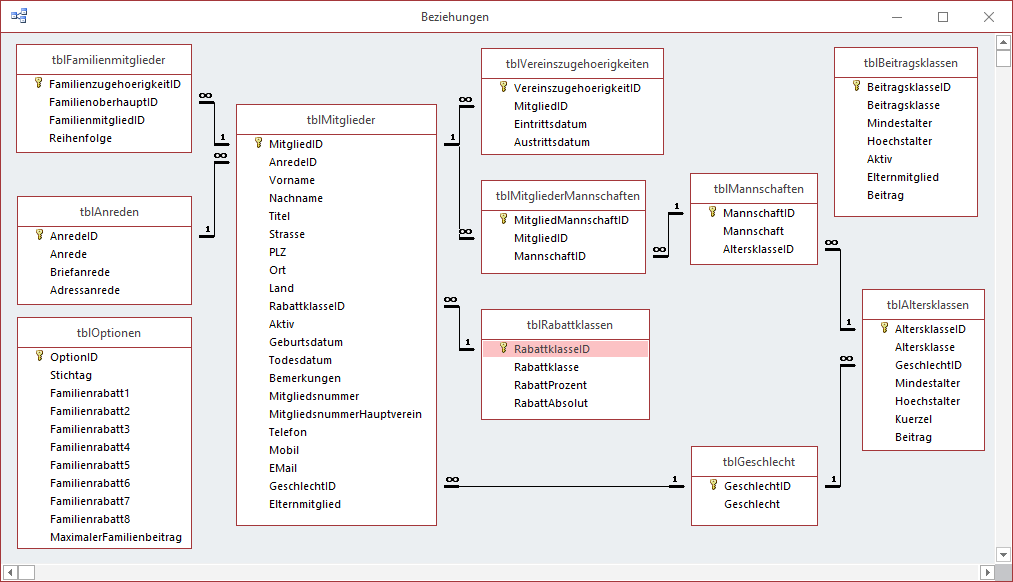Select the tblMannschaften table header
The image size is (1013, 582).
pos(754,189)
